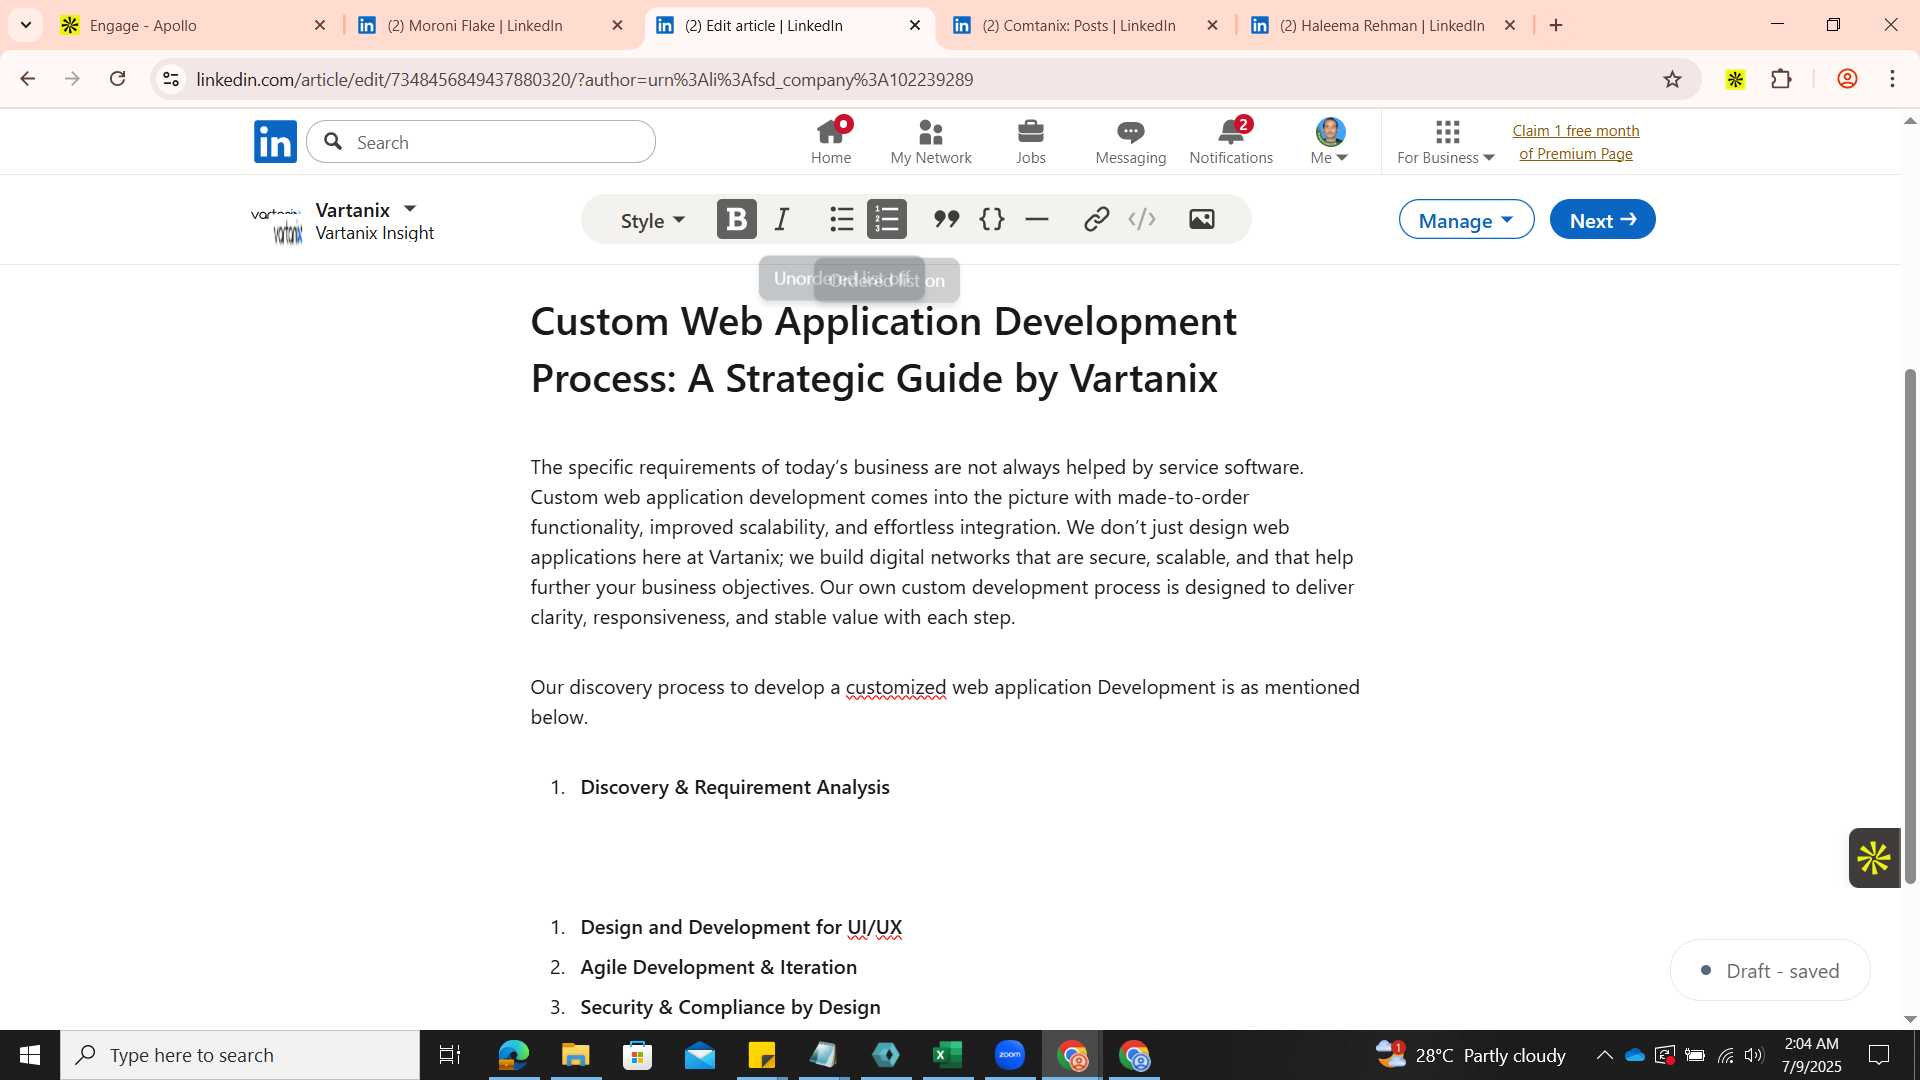This screenshot has height=1080, width=1920.
Task: Open a new browser tab
Action: tap(1556, 25)
